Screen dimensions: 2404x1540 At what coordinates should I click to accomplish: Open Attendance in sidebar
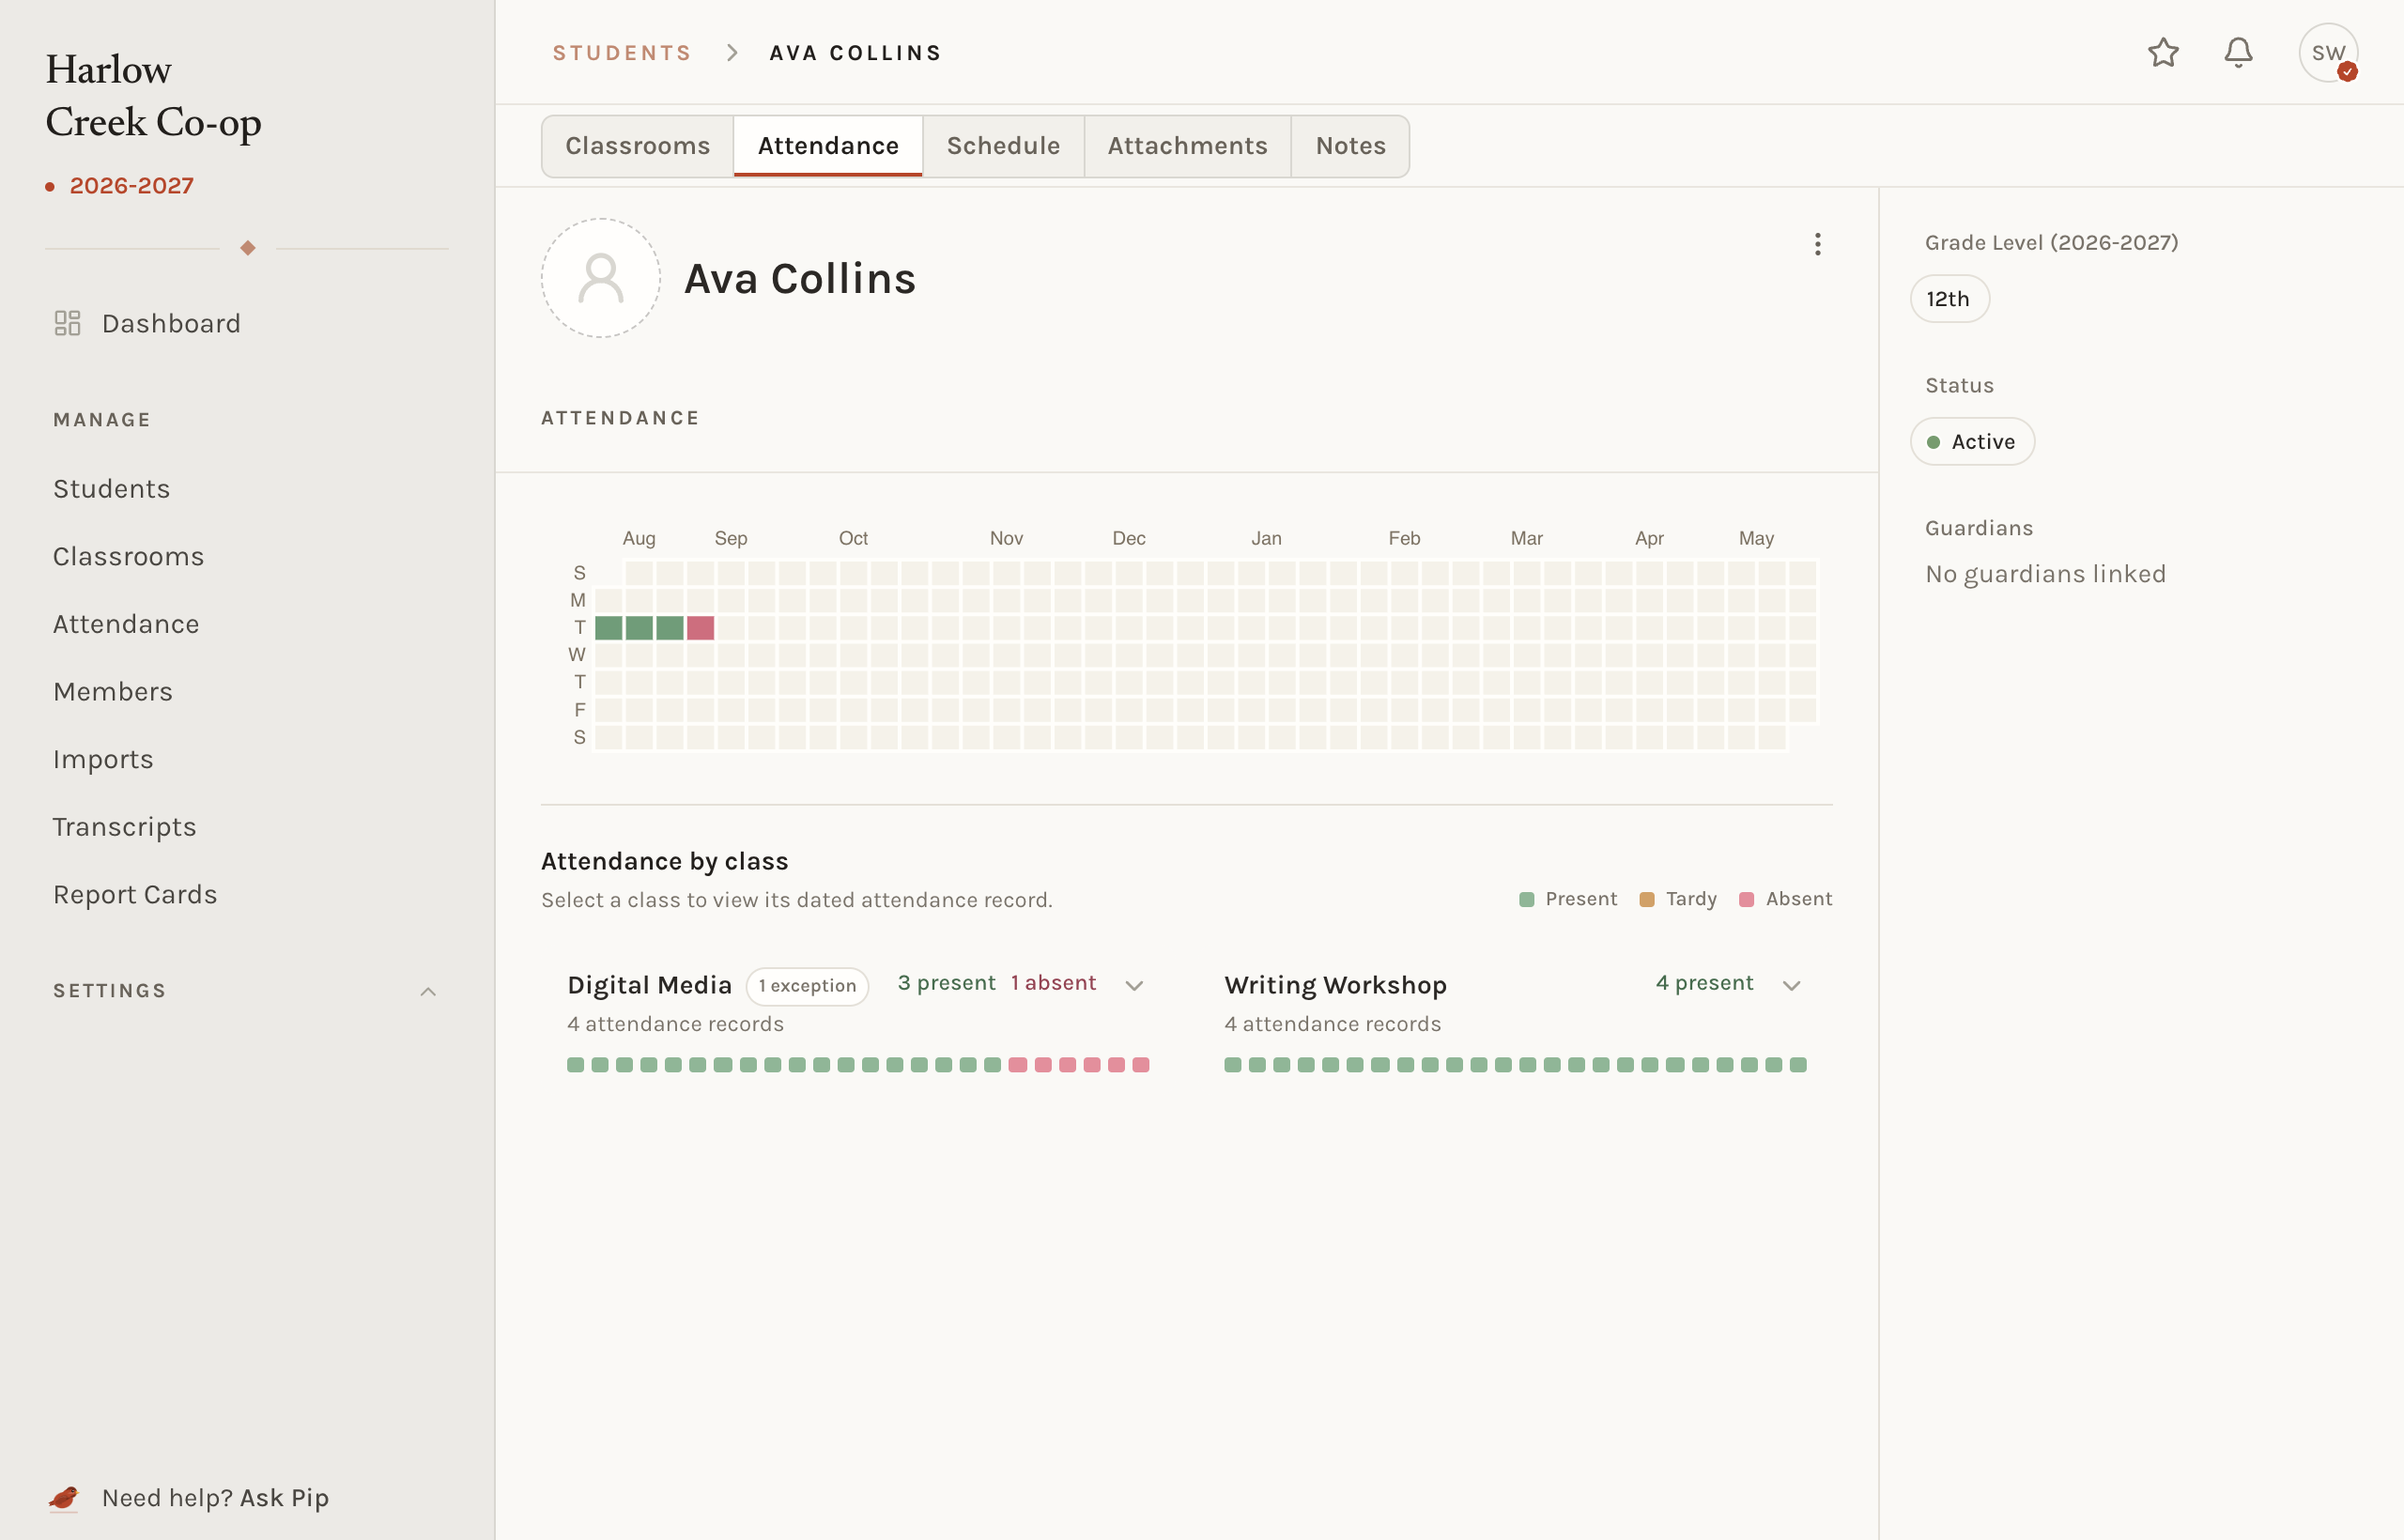(126, 624)
